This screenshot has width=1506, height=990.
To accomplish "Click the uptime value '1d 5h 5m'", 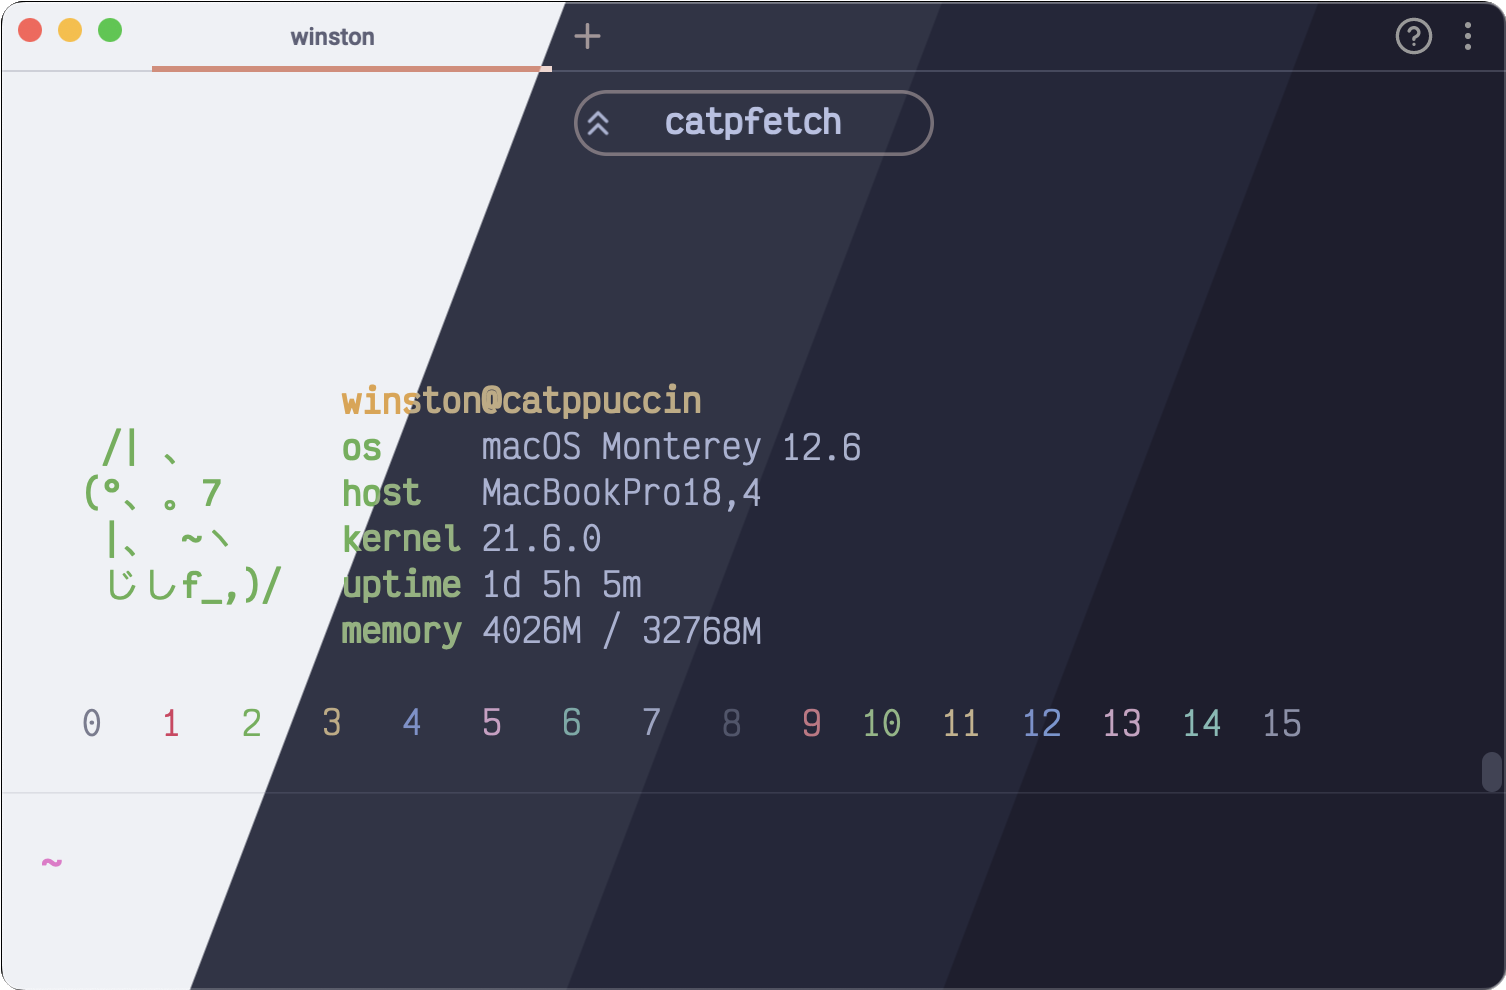I will click(561, 585).
